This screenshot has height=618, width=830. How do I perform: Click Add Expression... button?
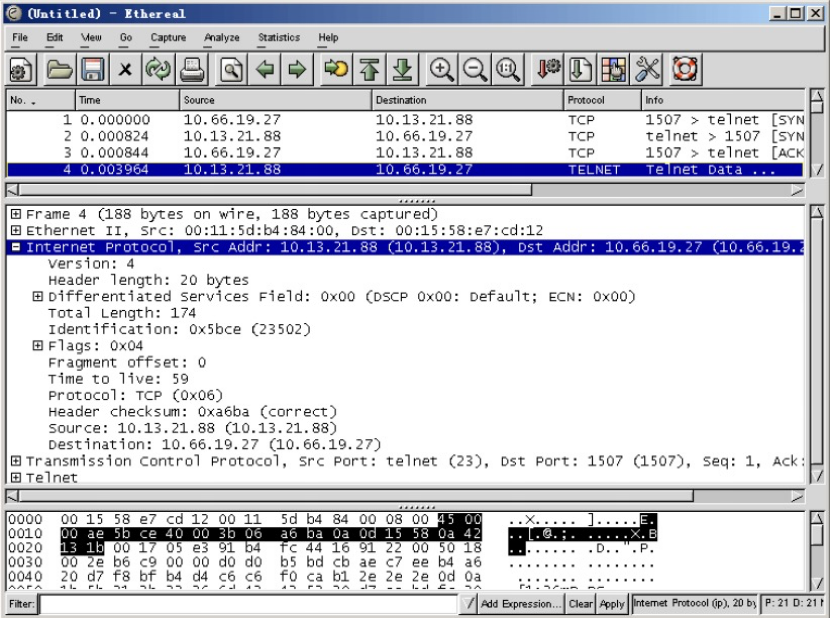[521, 604]
